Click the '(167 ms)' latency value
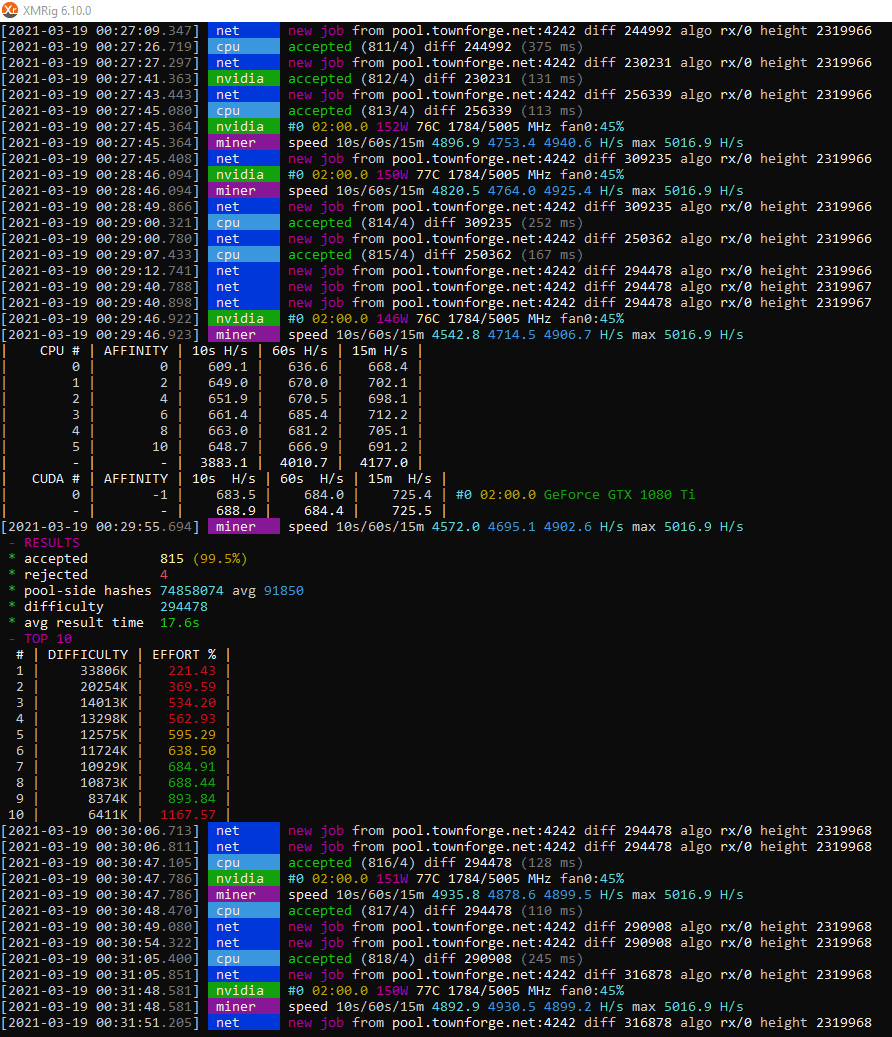 (x=551, y=255)
